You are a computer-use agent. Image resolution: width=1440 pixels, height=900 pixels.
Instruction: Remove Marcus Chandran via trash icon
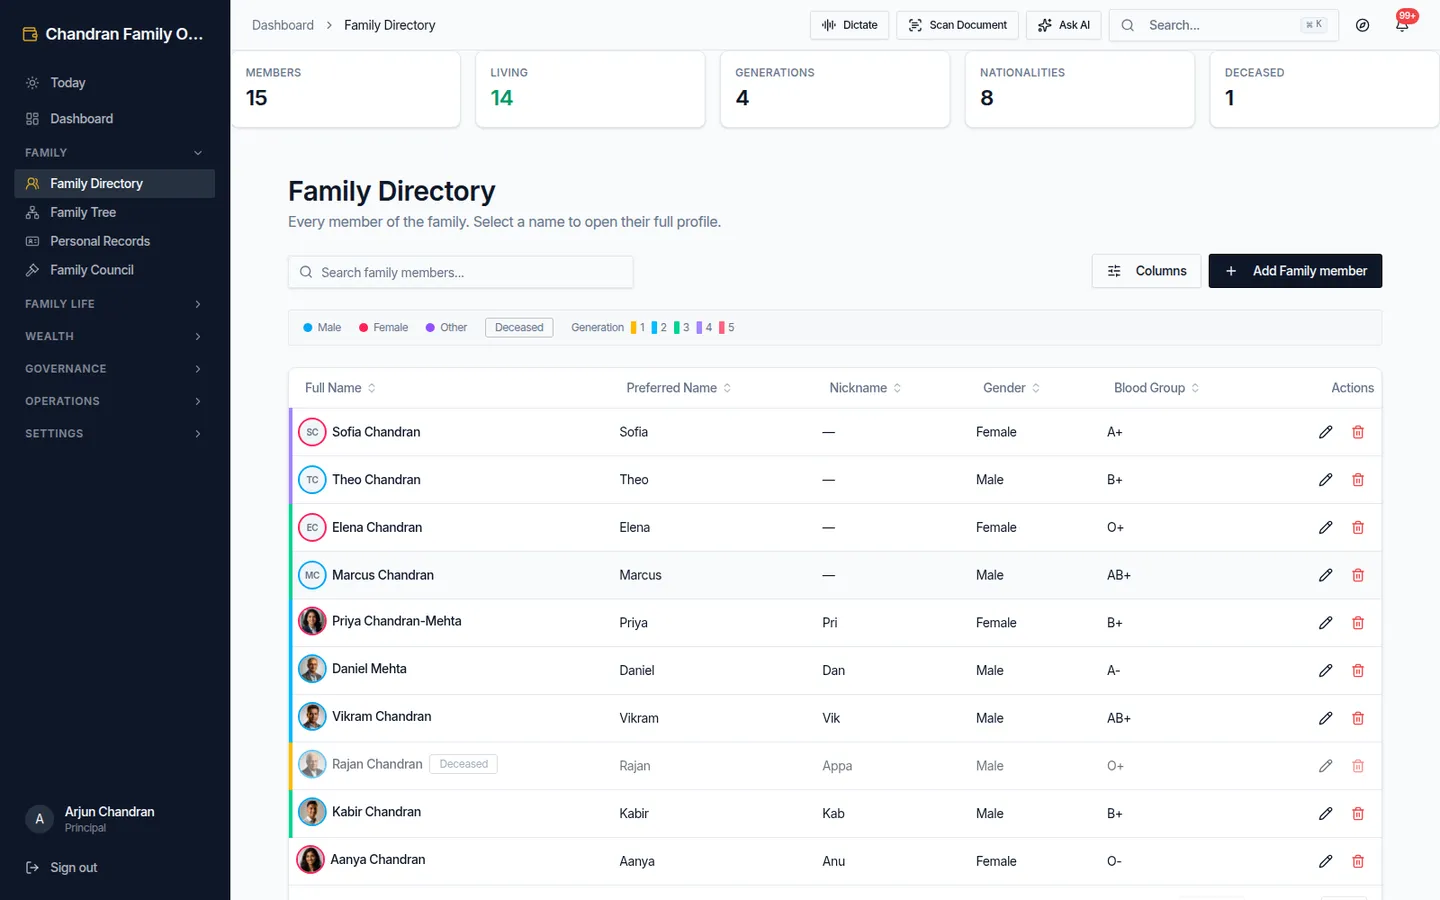pyautogui.click(x=1358, y=575)
